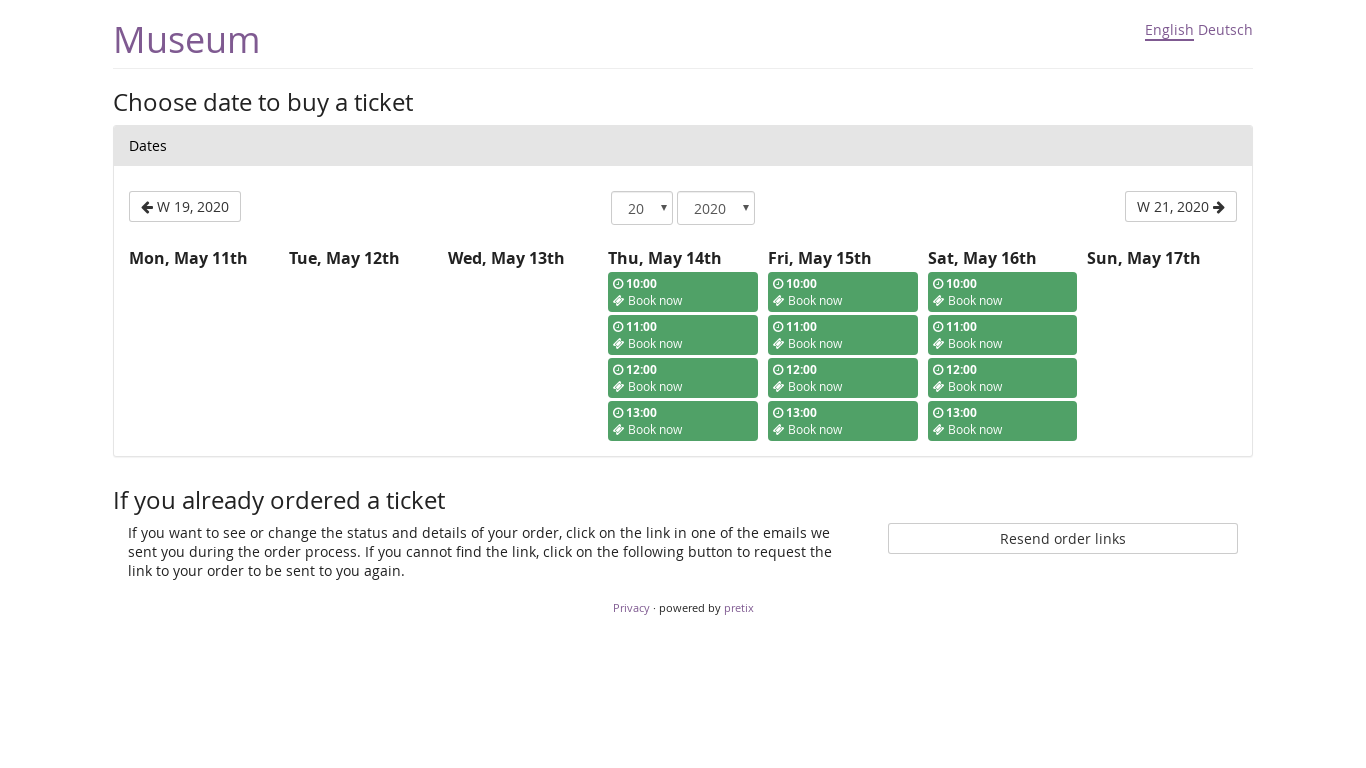Open the Privacy link in footer

tap(631, 608)
